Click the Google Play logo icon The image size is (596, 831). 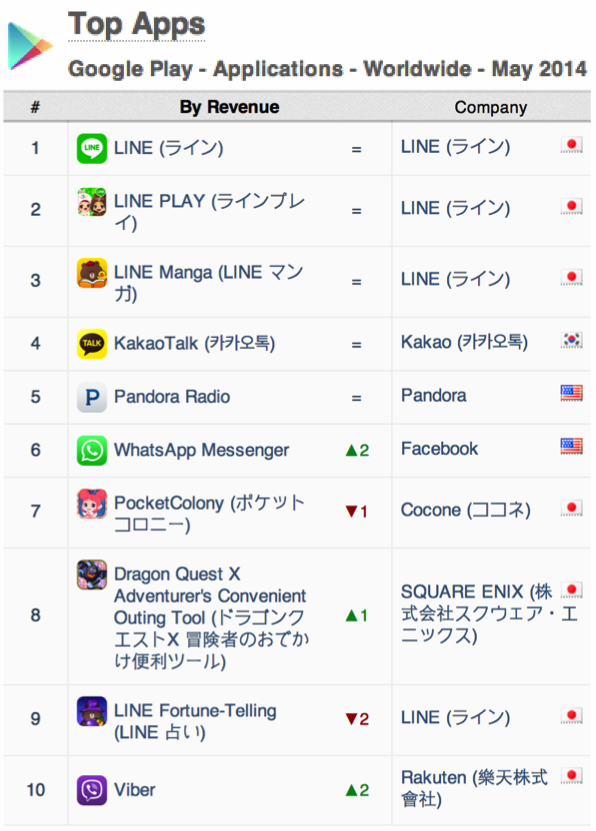pos(30,46)
